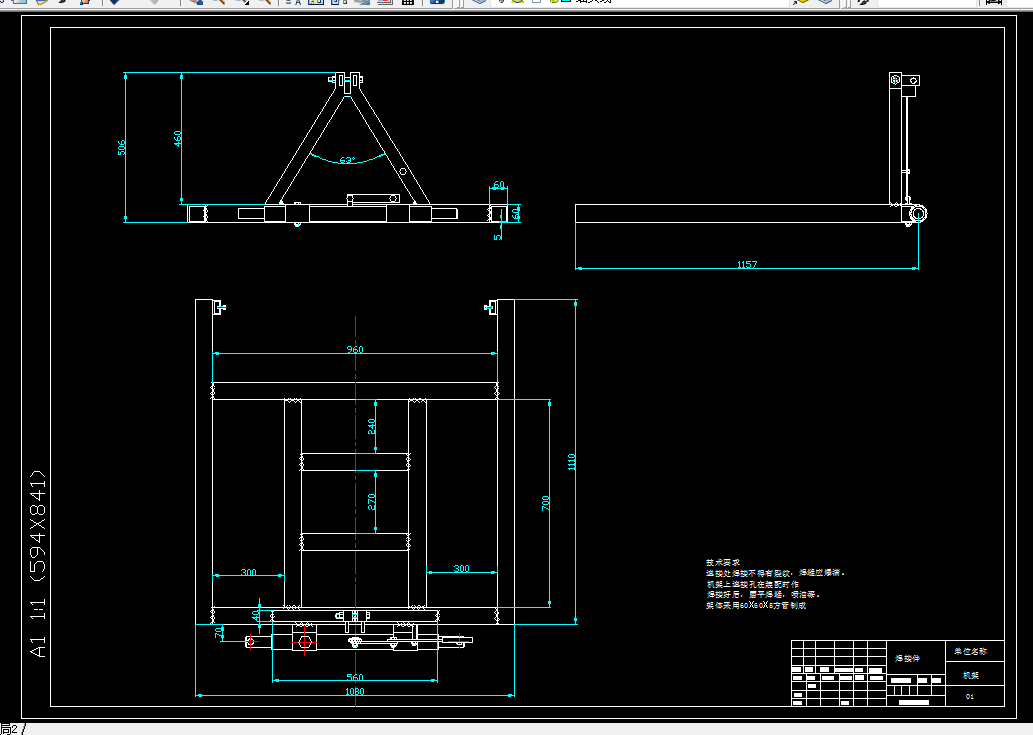Viewport: 1033px width, 735px height.
Task: Click drawing number 01 in title block
Action: coord(970,696)
